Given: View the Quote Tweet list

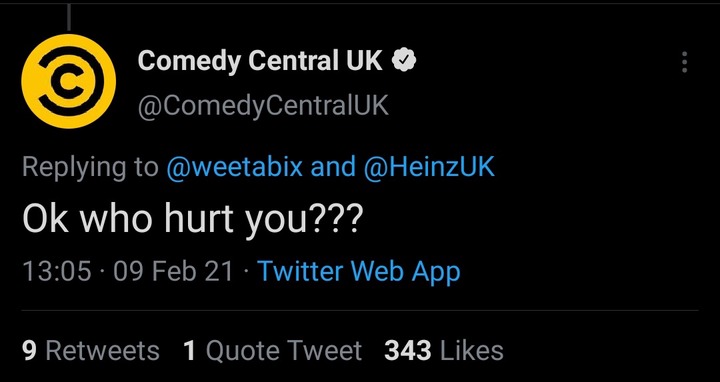Looking at the screenshot, I should (272, 351).
